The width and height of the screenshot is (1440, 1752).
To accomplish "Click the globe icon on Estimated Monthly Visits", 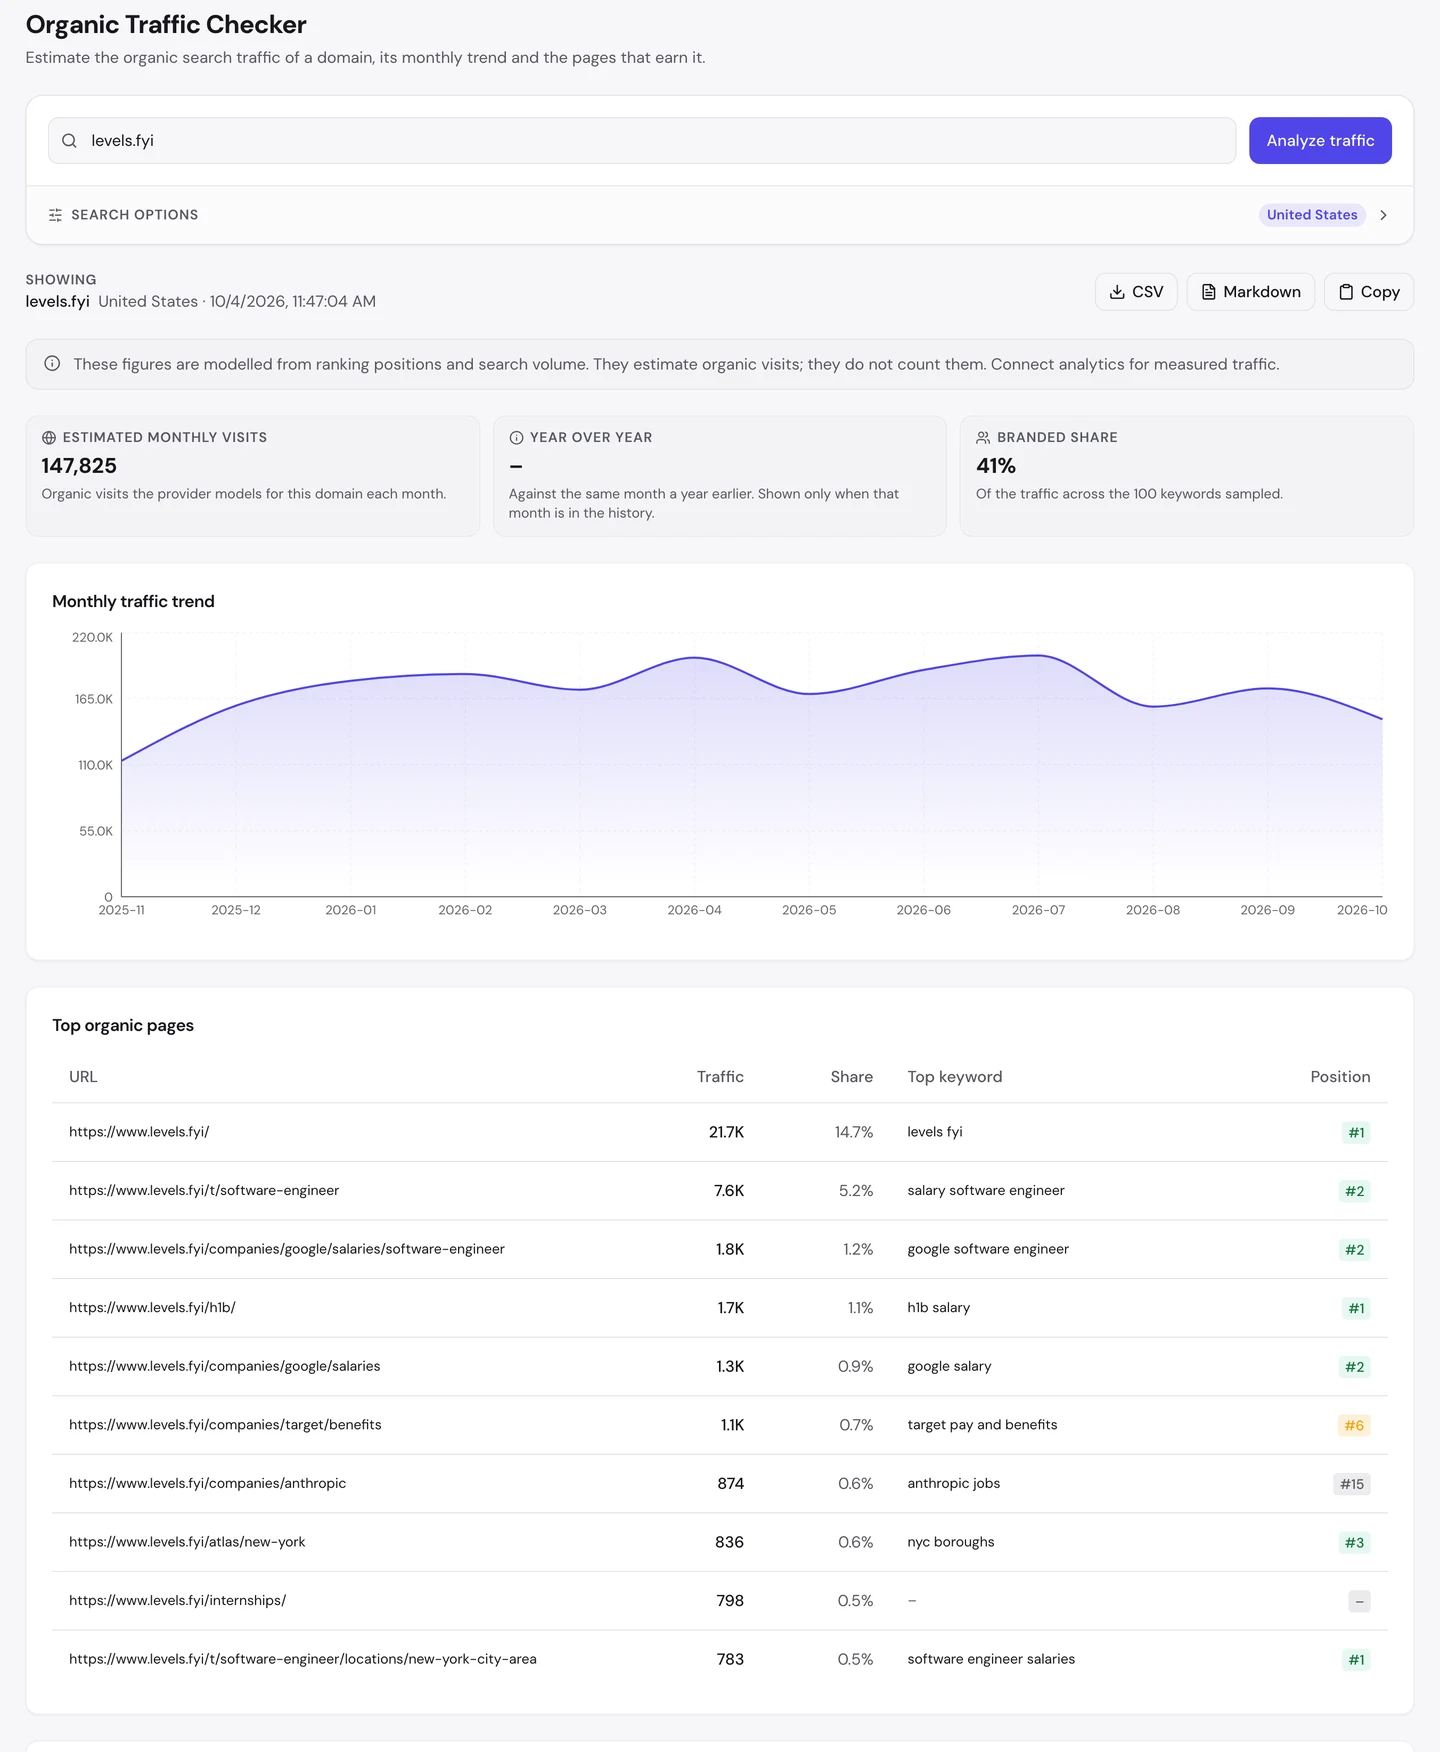I will (x=49, y=438).
